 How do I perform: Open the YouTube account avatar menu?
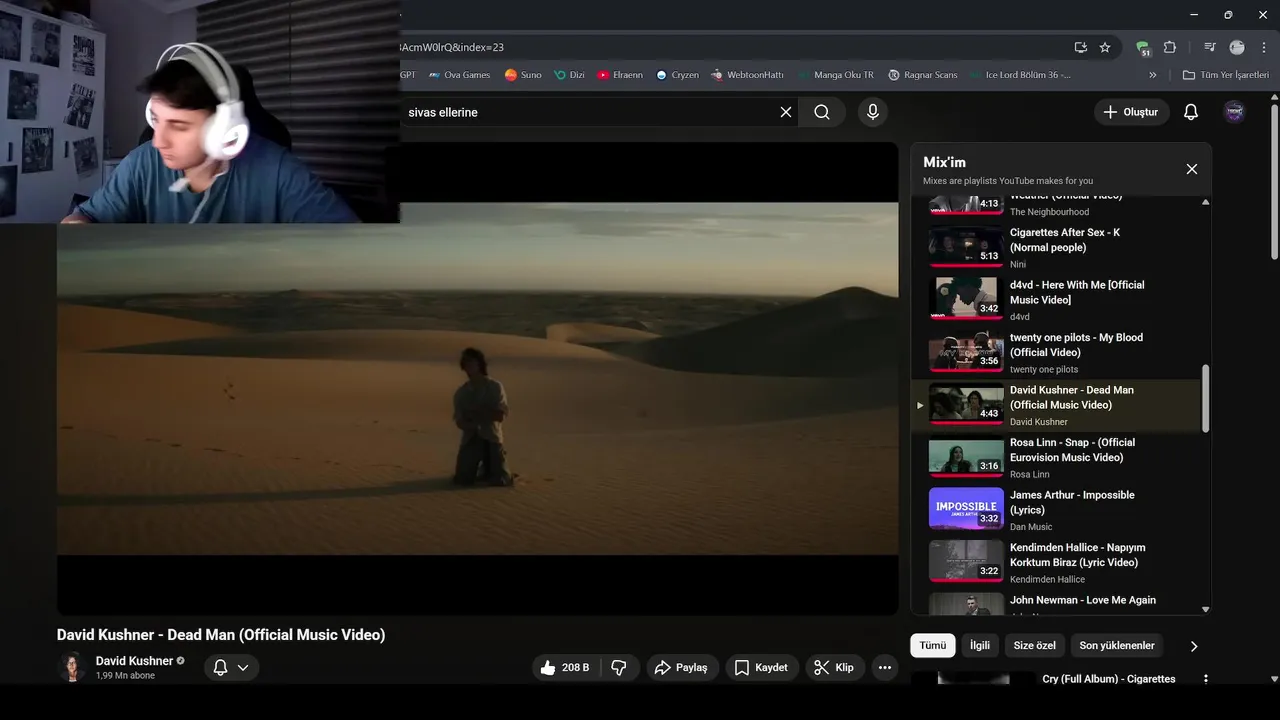point(1235,112)
